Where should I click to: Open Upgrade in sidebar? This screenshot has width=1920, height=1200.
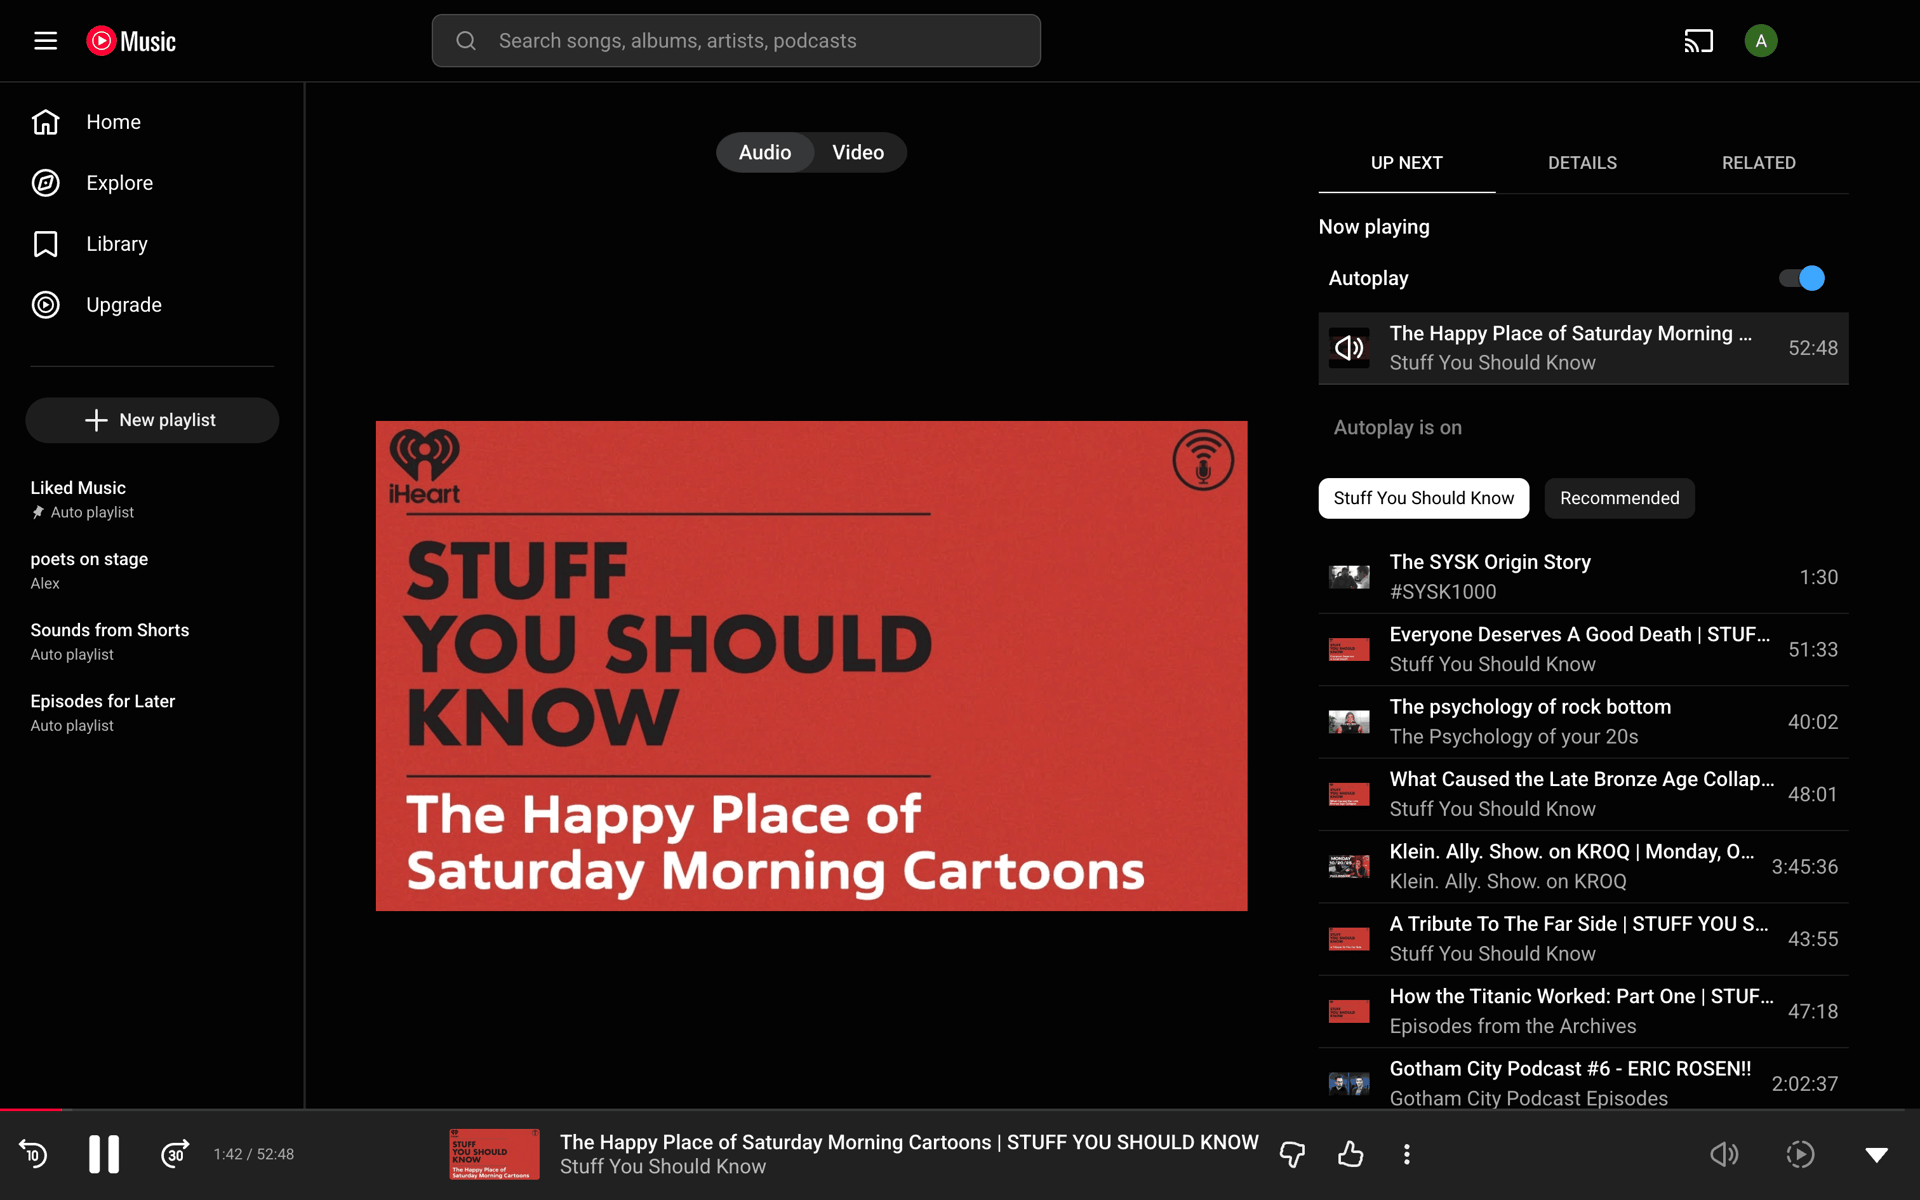(x=152, y=305)
